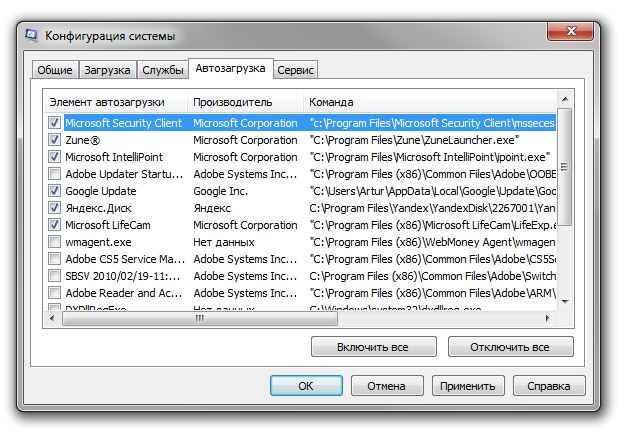Toggle the Microsoft IntelliPoint checkbox
The image size is (630, 441).
[x=54, y=157]
